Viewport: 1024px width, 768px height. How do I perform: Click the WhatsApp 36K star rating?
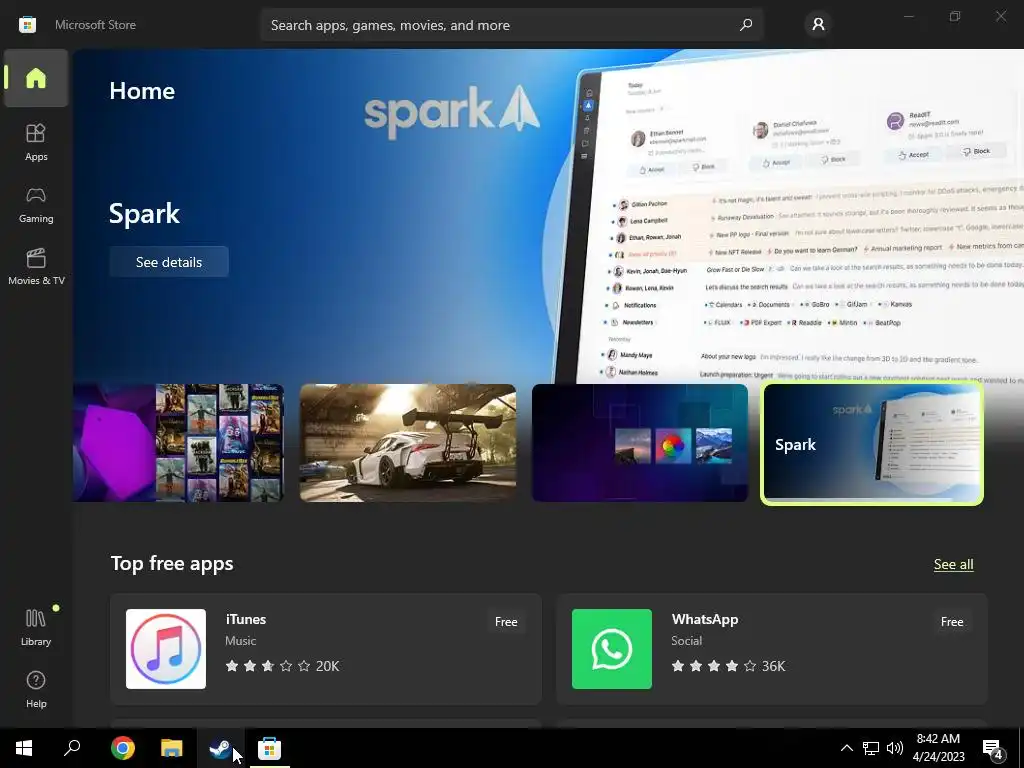[x=728, y=666]
